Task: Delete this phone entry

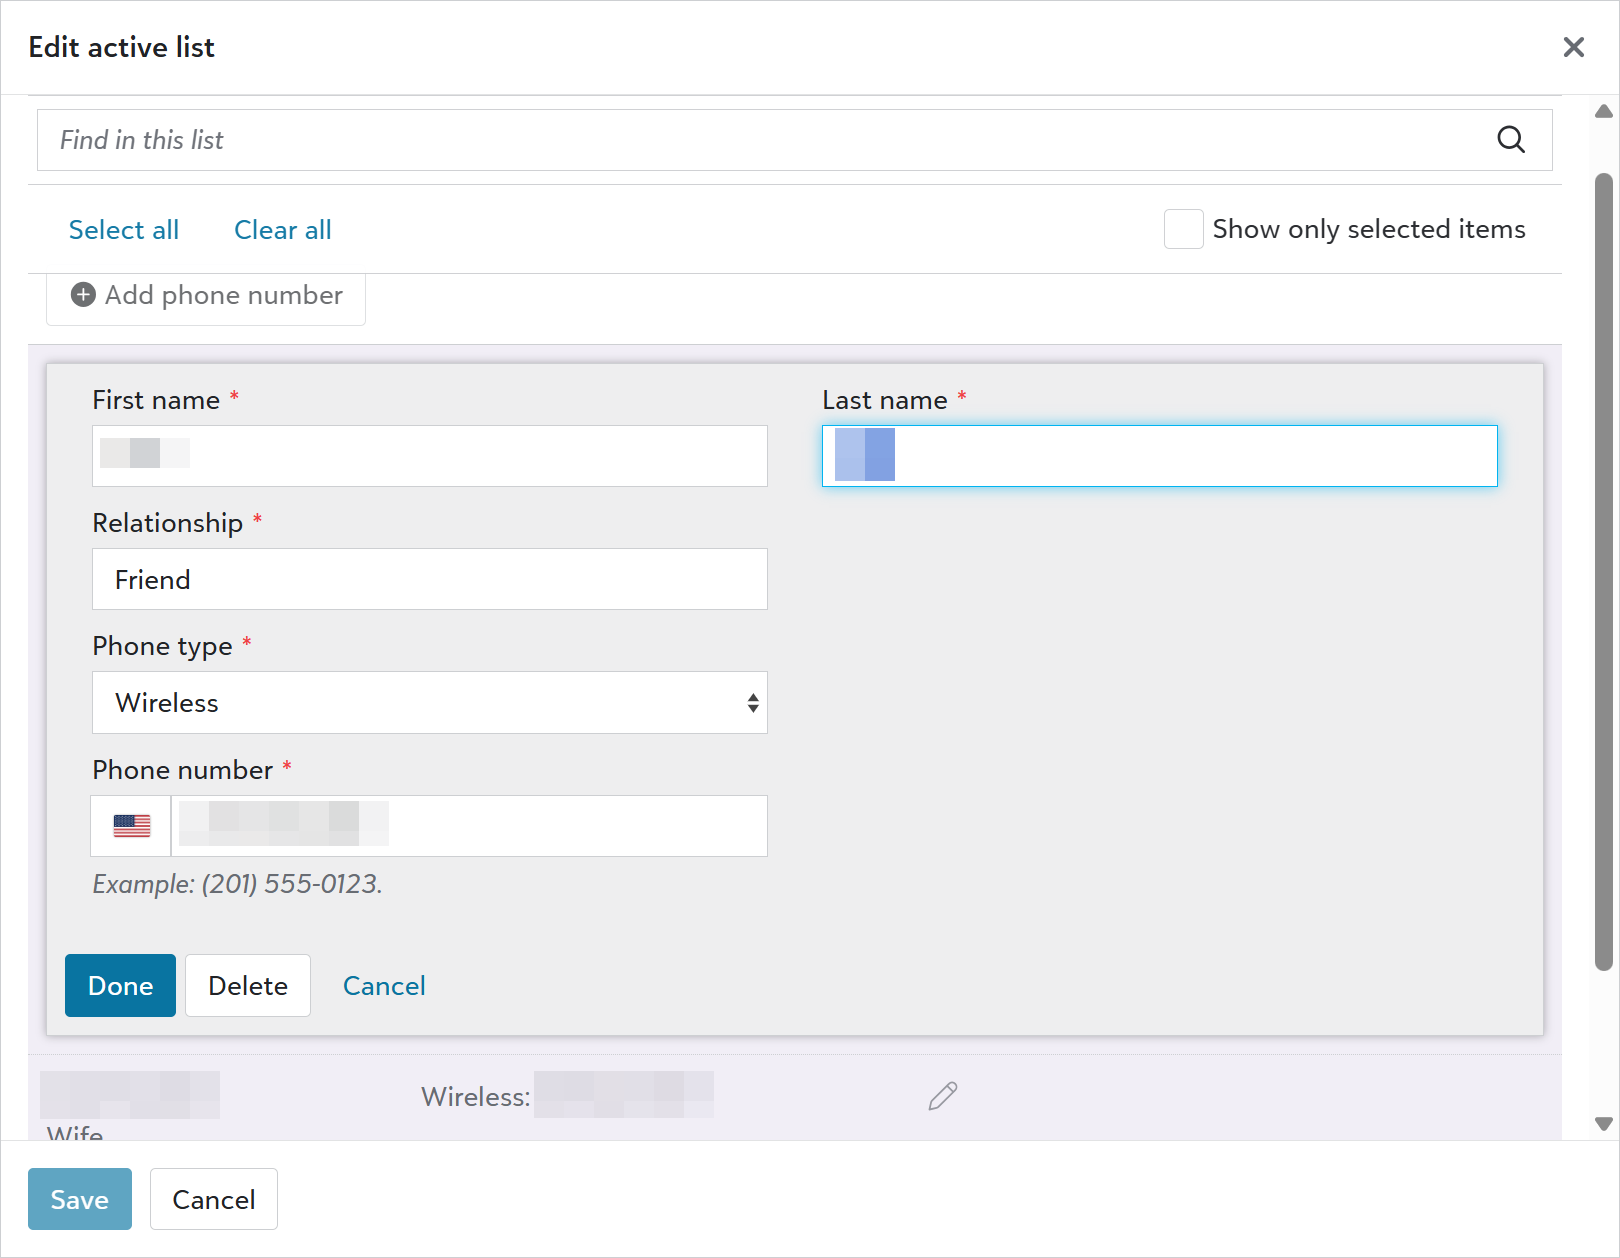Action: [x=248, y=986]
